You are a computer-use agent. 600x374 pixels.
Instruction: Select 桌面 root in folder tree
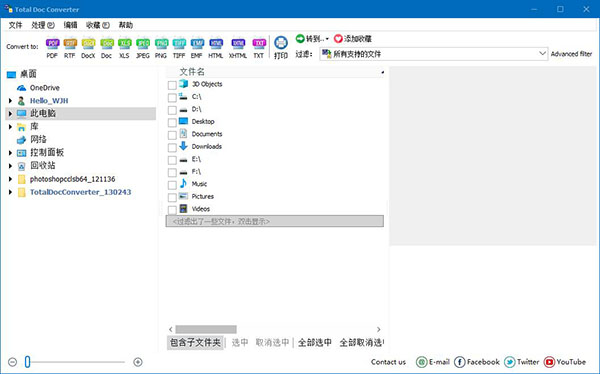pos(28,74)
